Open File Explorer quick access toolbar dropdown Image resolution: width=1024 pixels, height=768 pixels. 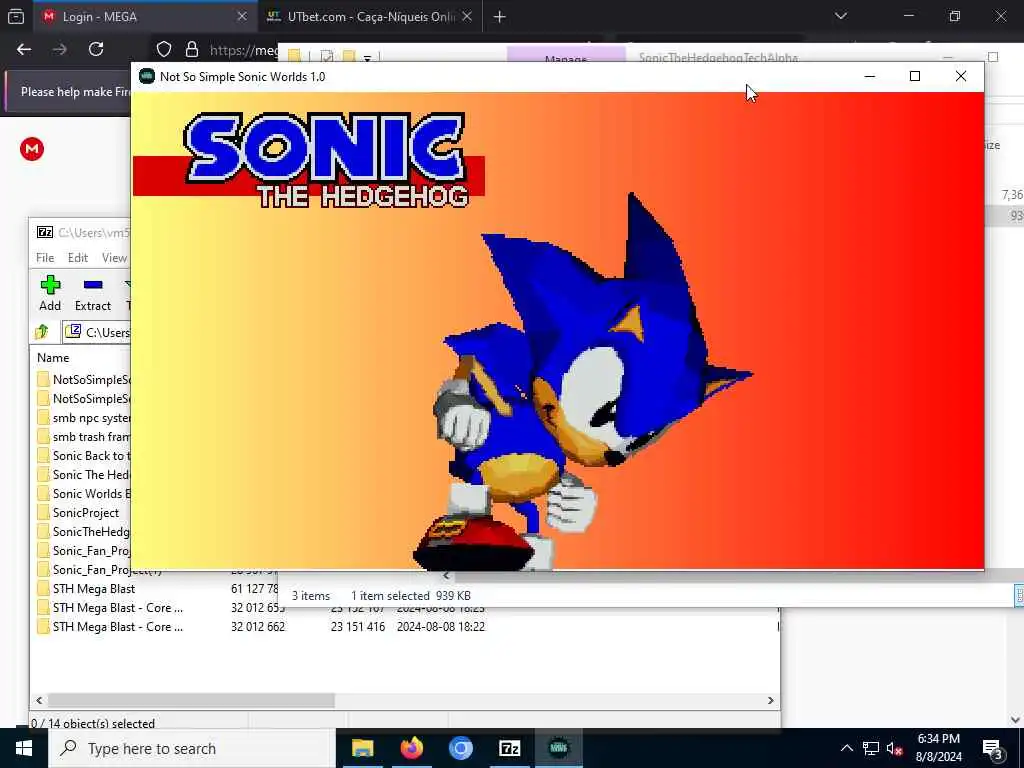pos(367,57)
